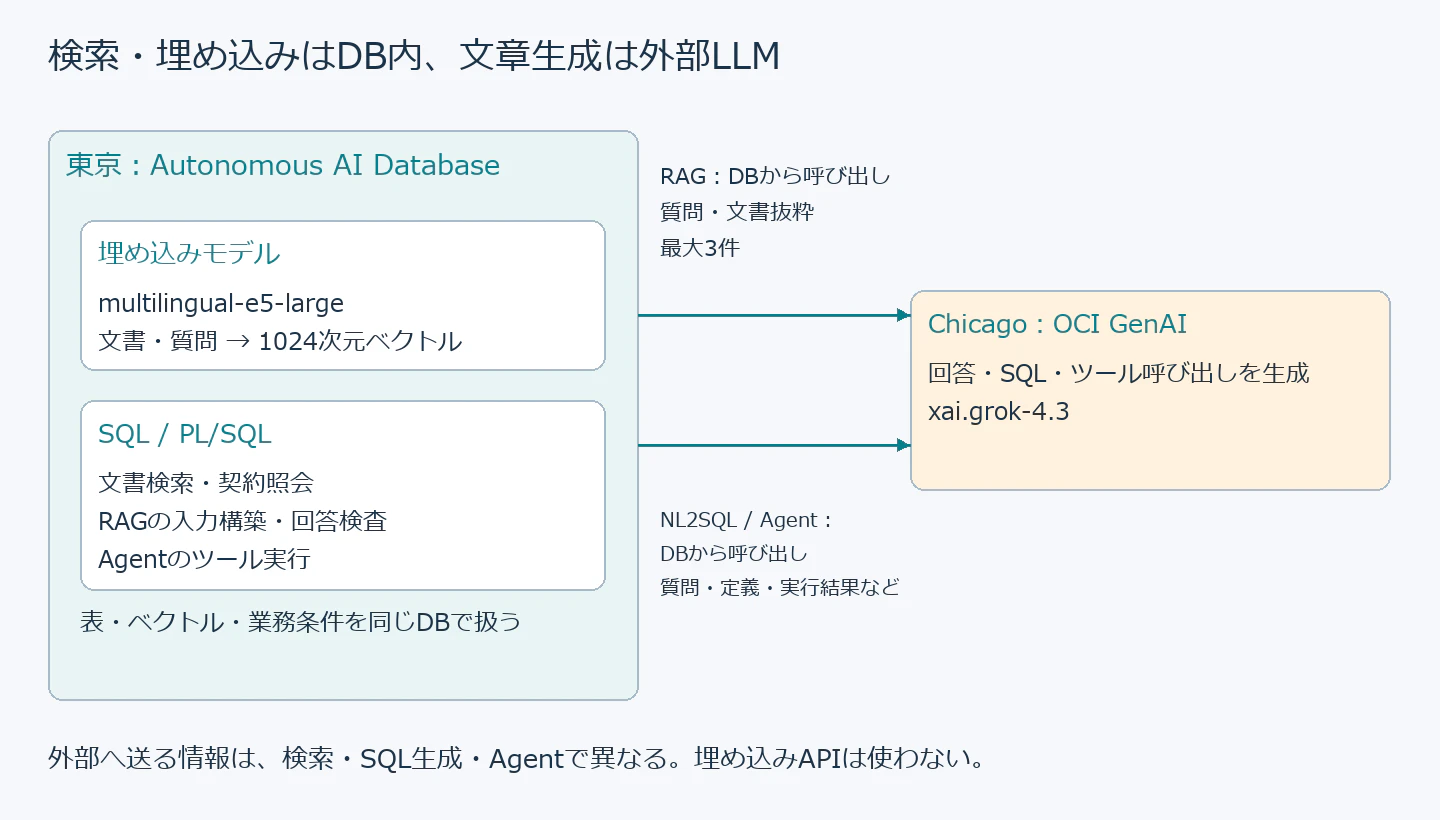The width and height of the screenshot is (1440, 820).
Task: Click the text "最大3件"
Action: (700, 248)
